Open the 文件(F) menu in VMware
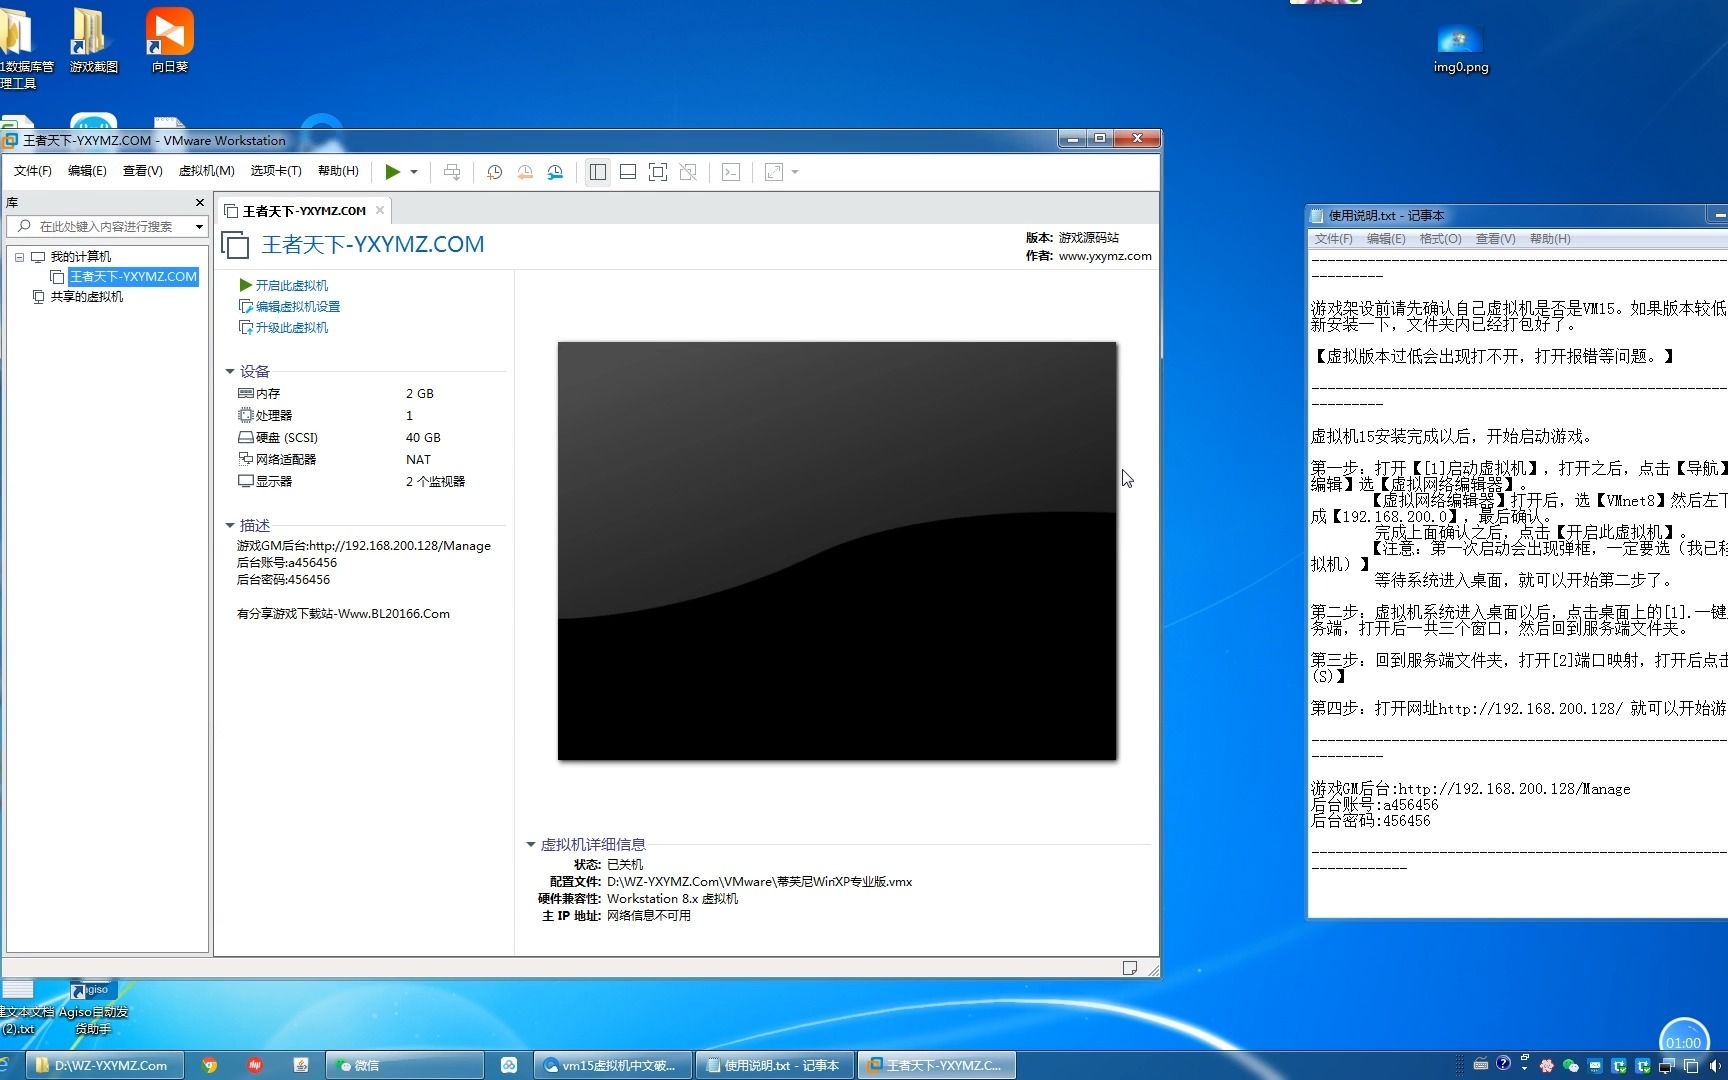 (x=33, y=171)
